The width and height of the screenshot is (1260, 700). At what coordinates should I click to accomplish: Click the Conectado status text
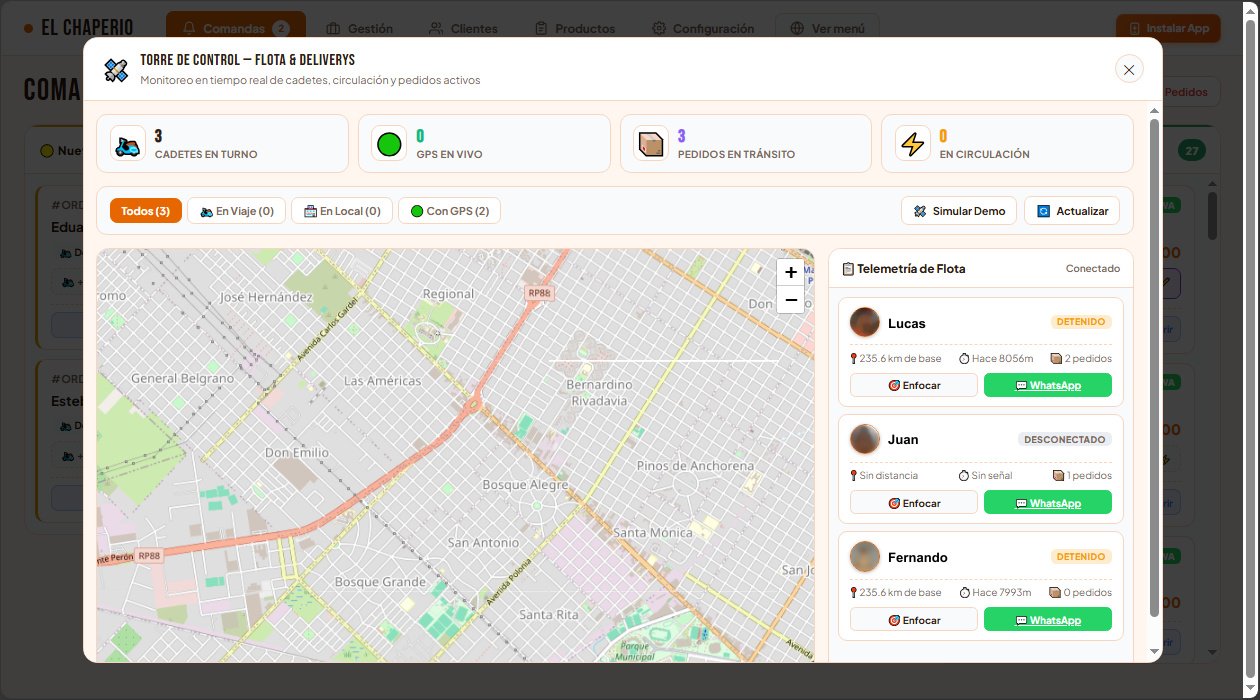(1093, 269)
